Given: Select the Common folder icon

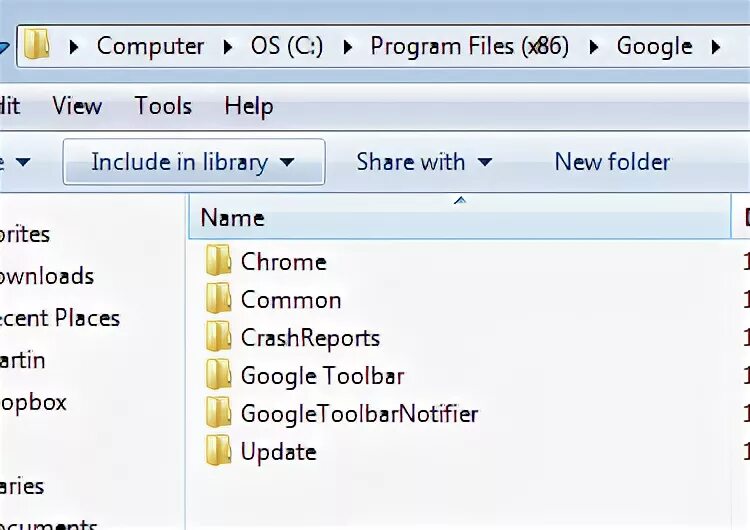Looking at the screenshot, I should pyautogui.click(x=219, y=298).
